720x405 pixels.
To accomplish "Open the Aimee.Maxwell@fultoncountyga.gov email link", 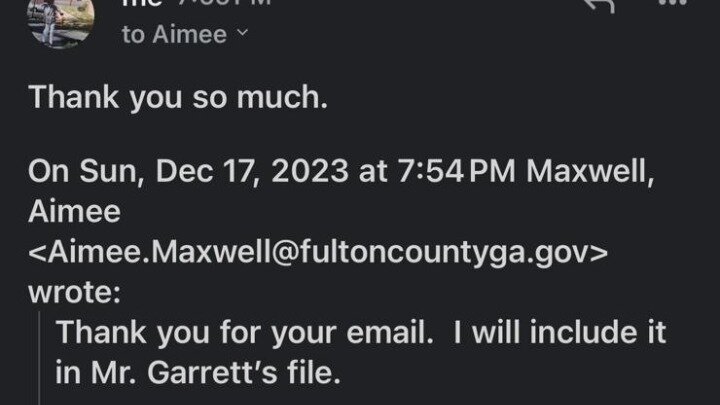I will click(318, 255).
